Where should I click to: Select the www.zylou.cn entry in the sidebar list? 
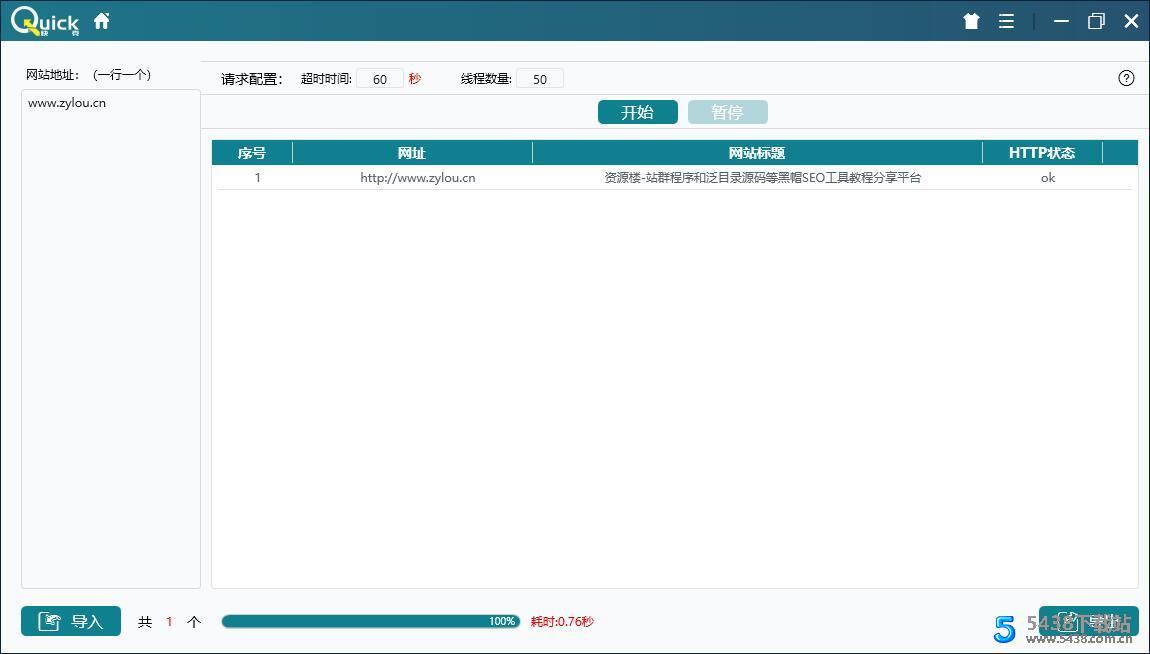pos(68,102)
